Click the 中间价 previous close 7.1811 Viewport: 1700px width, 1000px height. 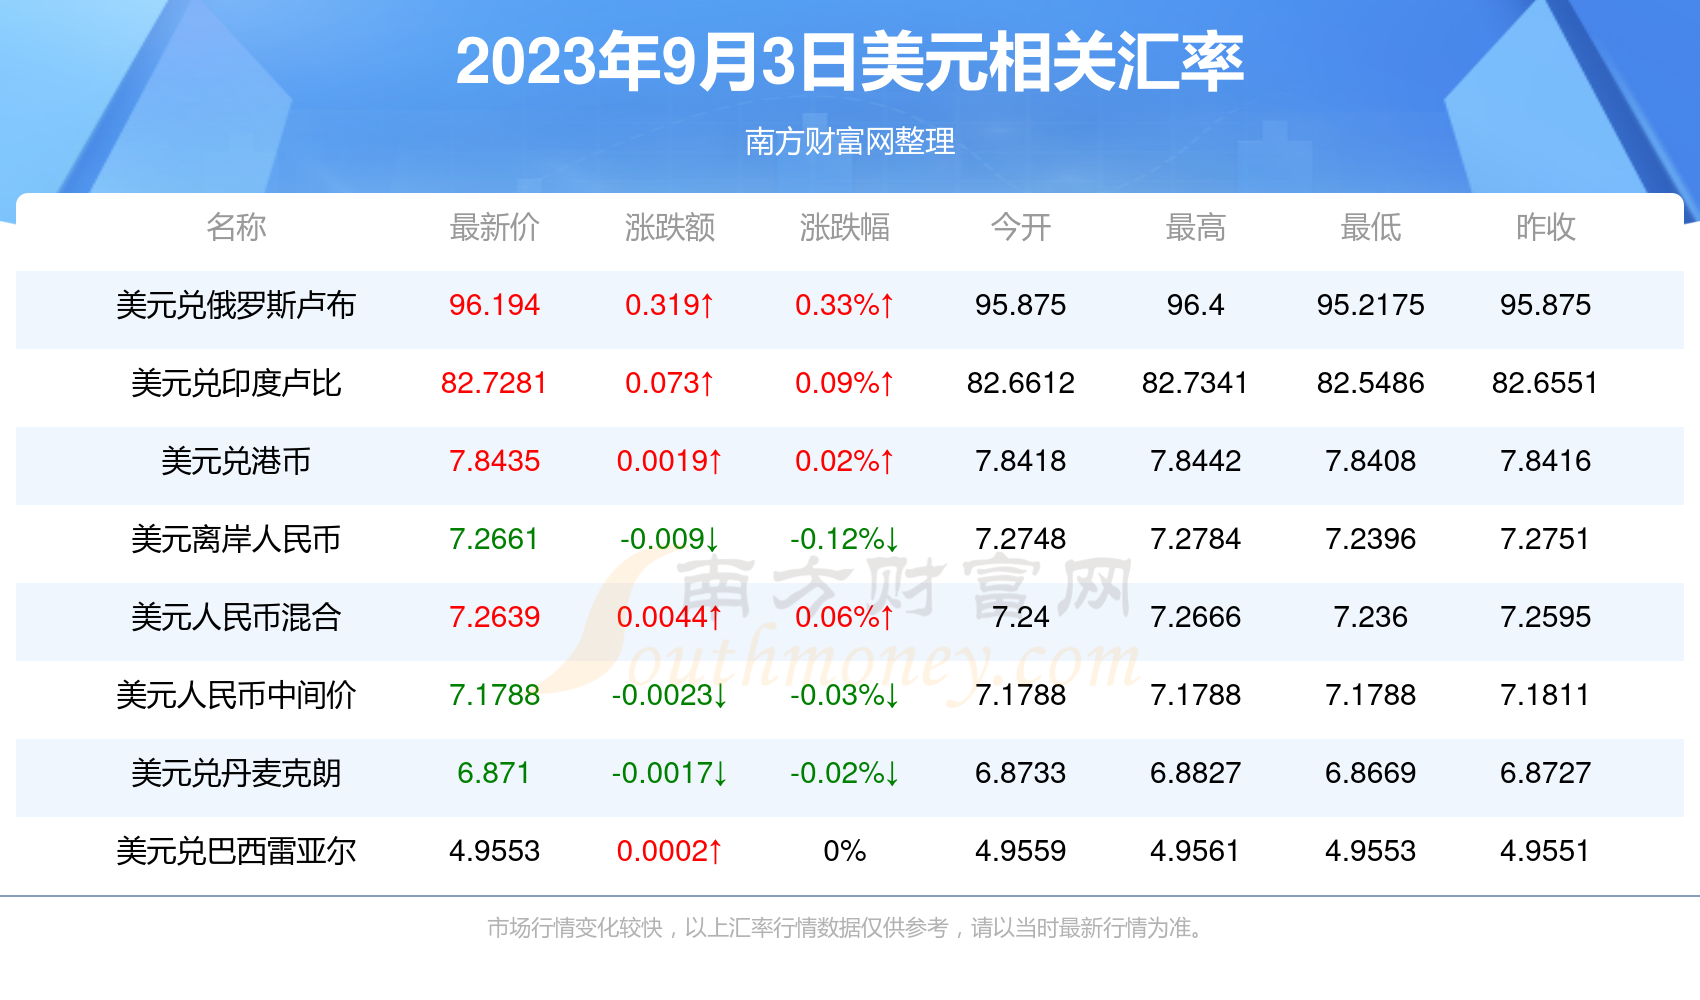[x=1545, y=695]
